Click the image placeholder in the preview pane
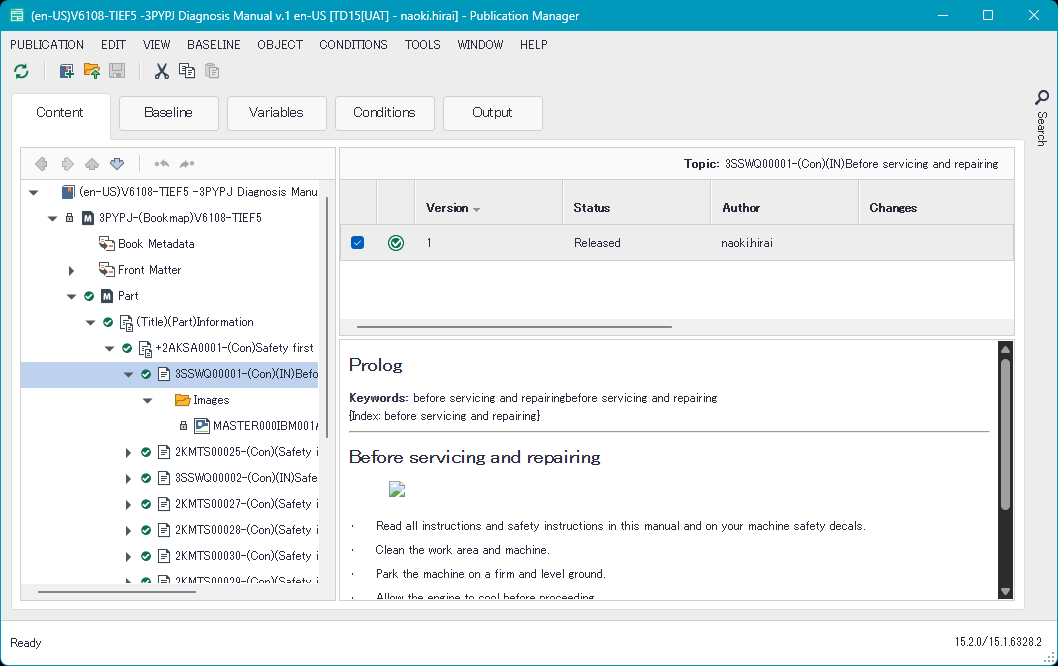This screenshot has height=666, width=1058. coord(396,489)
